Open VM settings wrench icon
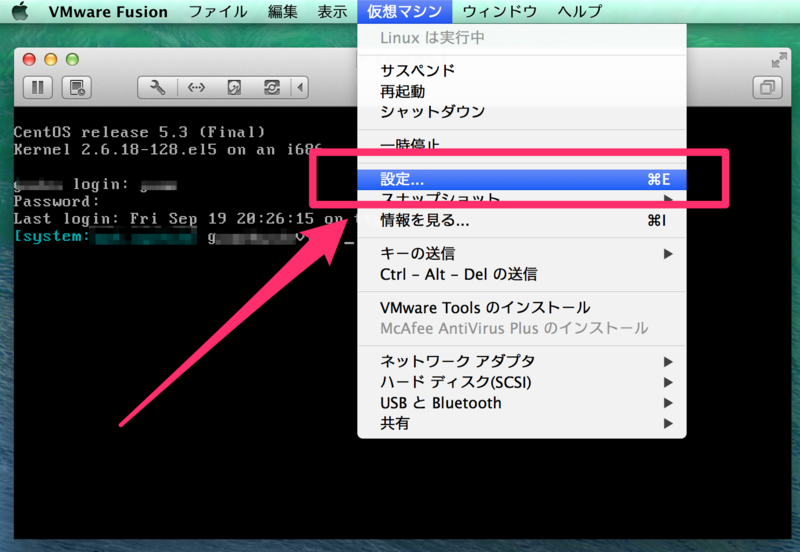This screenshot has width=800, height=552. tap(157, 87)
